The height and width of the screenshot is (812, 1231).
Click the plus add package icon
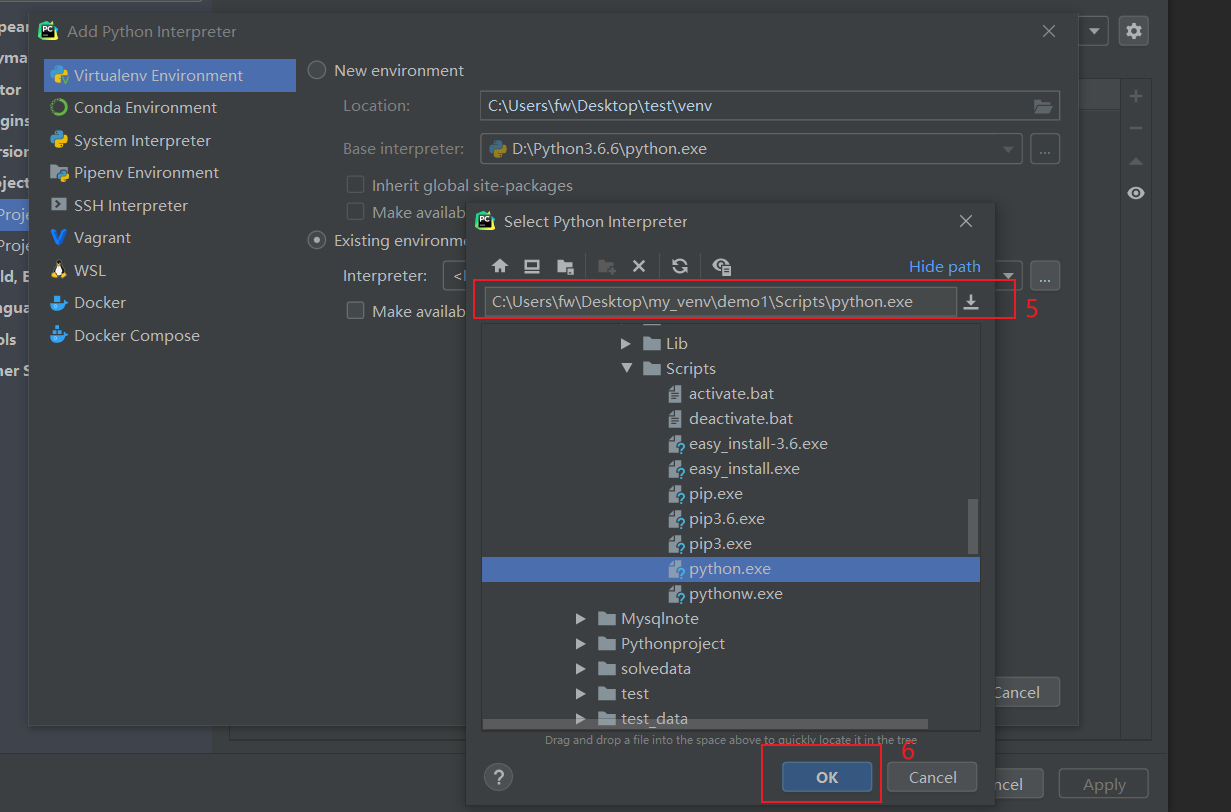click(1135, 96)
